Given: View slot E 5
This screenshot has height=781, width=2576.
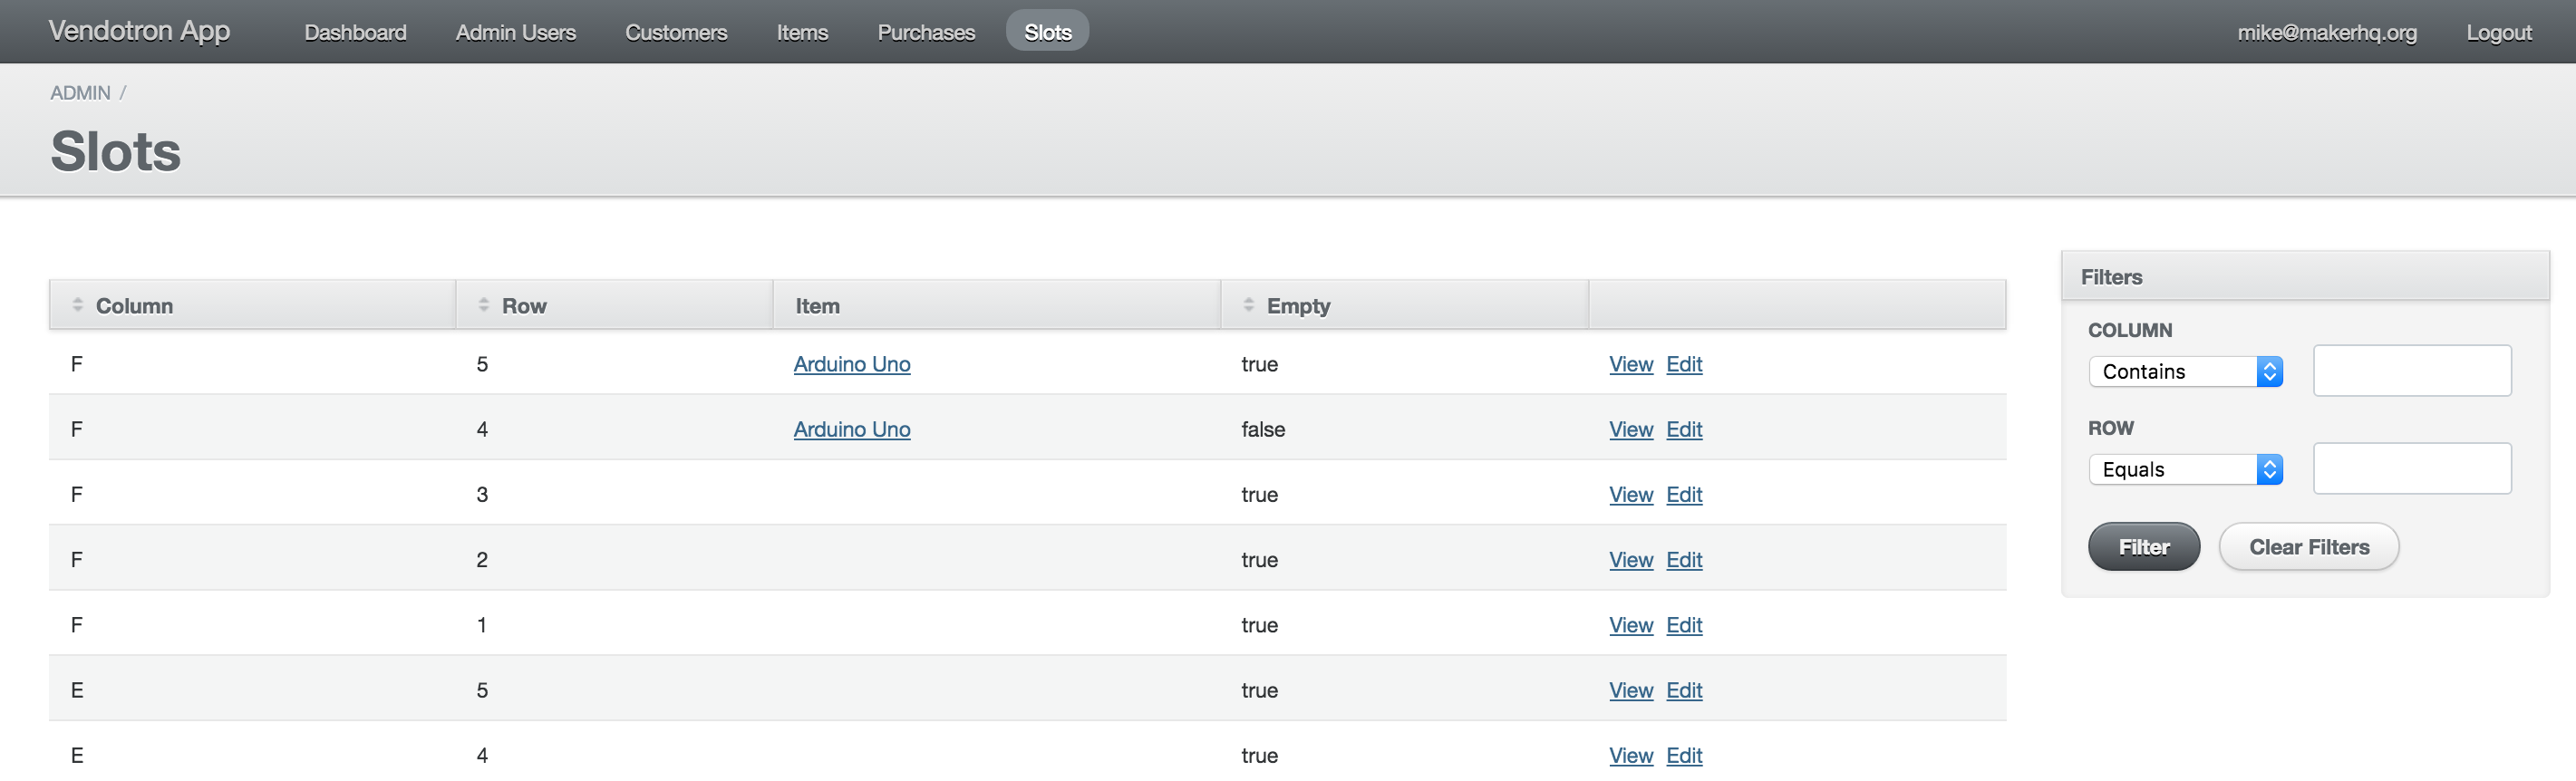Looking at the screenshot, I should (x=1630, y=691).
